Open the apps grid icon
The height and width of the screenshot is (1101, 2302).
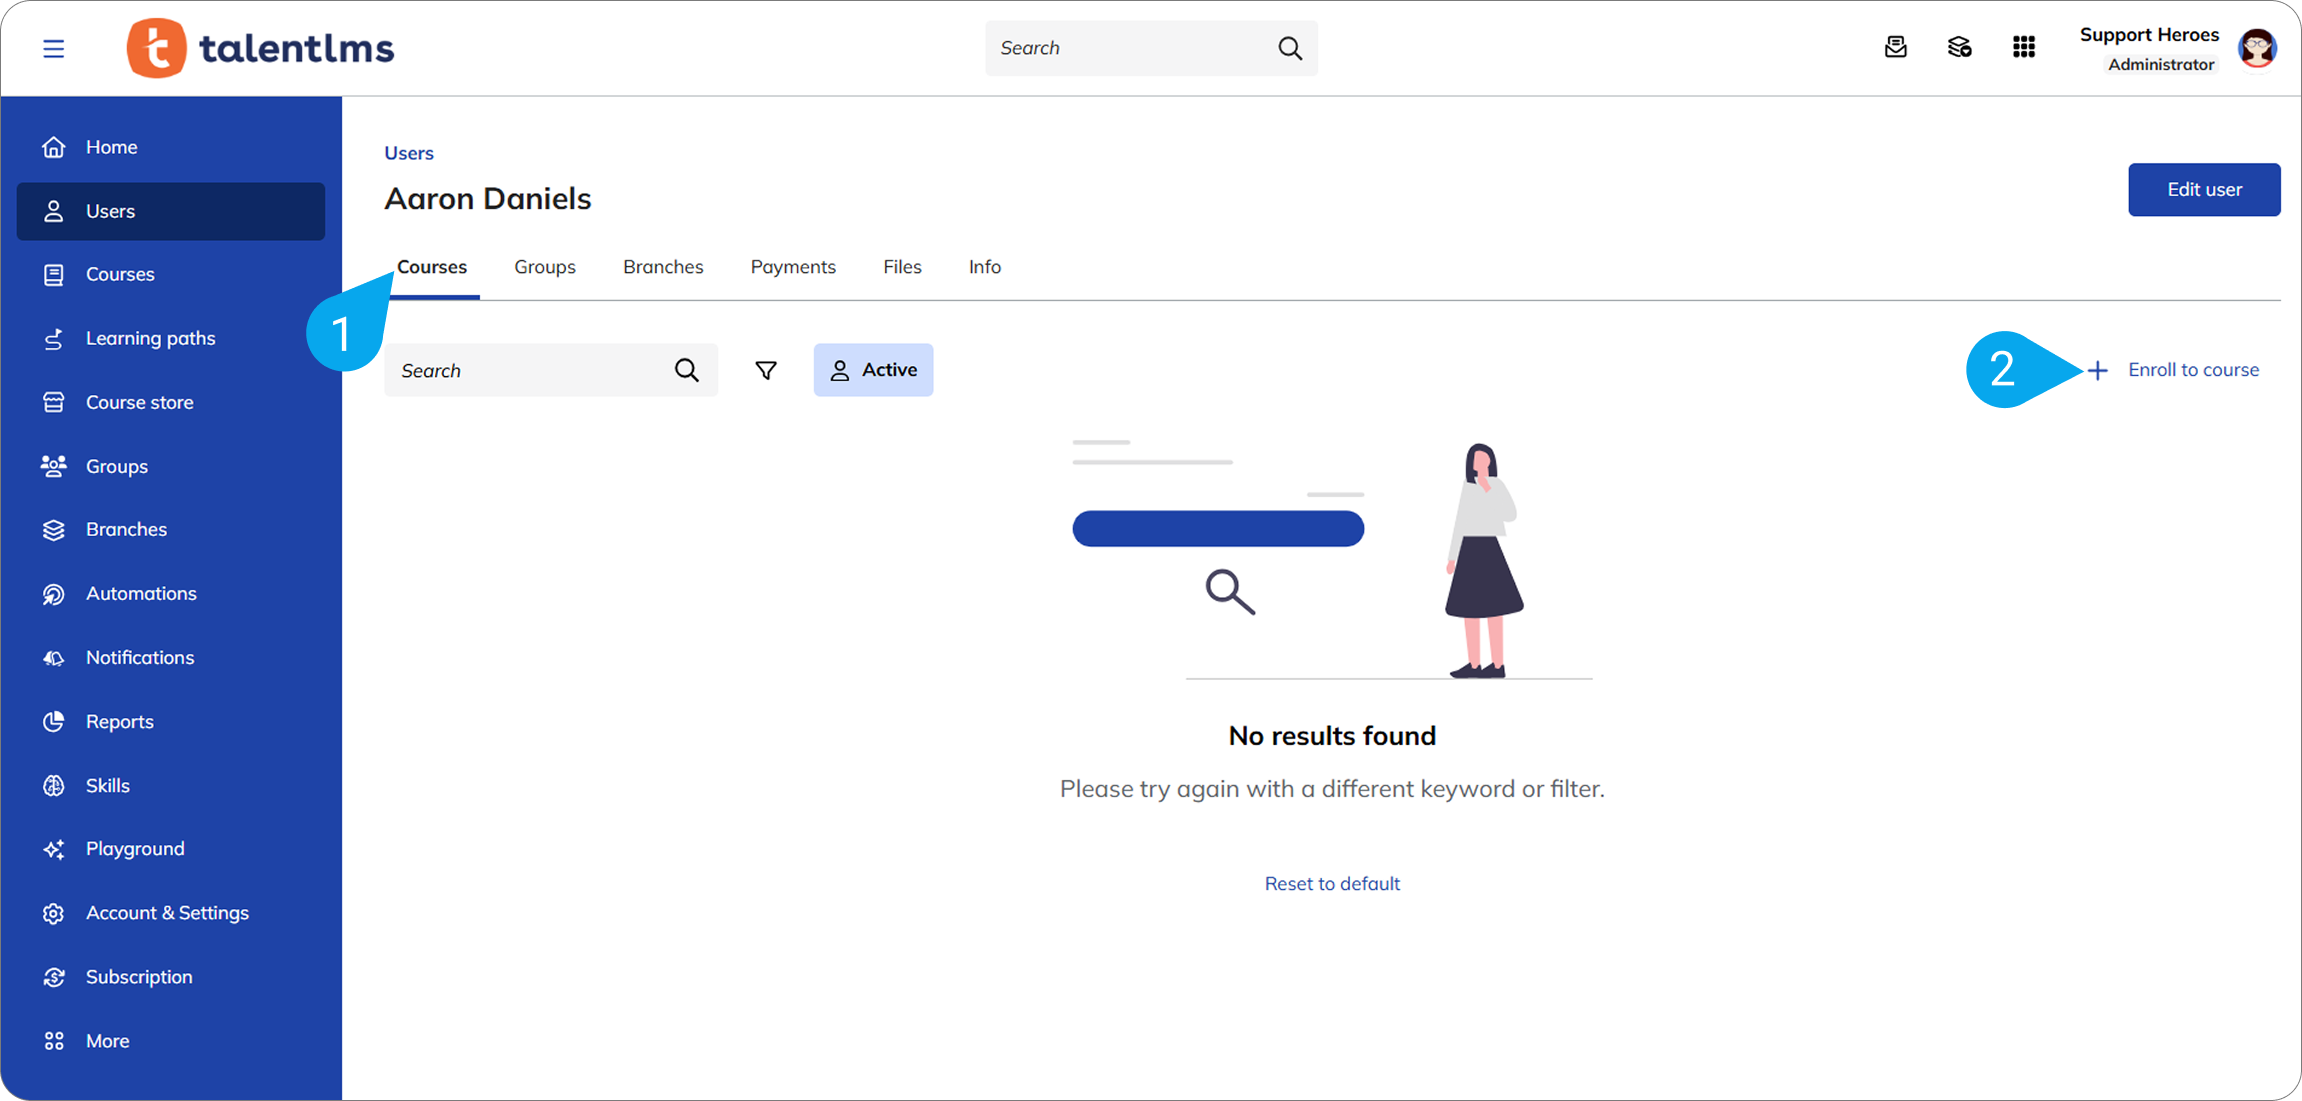(2023, 47)
